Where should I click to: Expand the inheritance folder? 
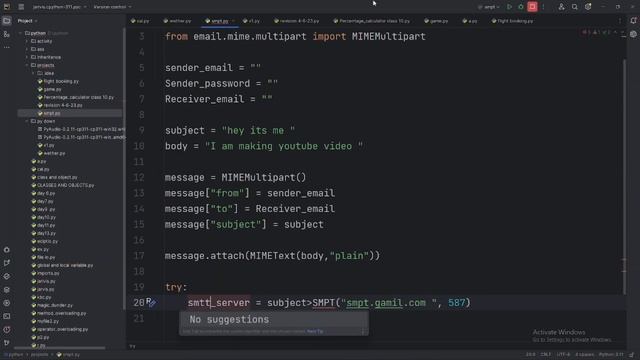click(27, 57)
